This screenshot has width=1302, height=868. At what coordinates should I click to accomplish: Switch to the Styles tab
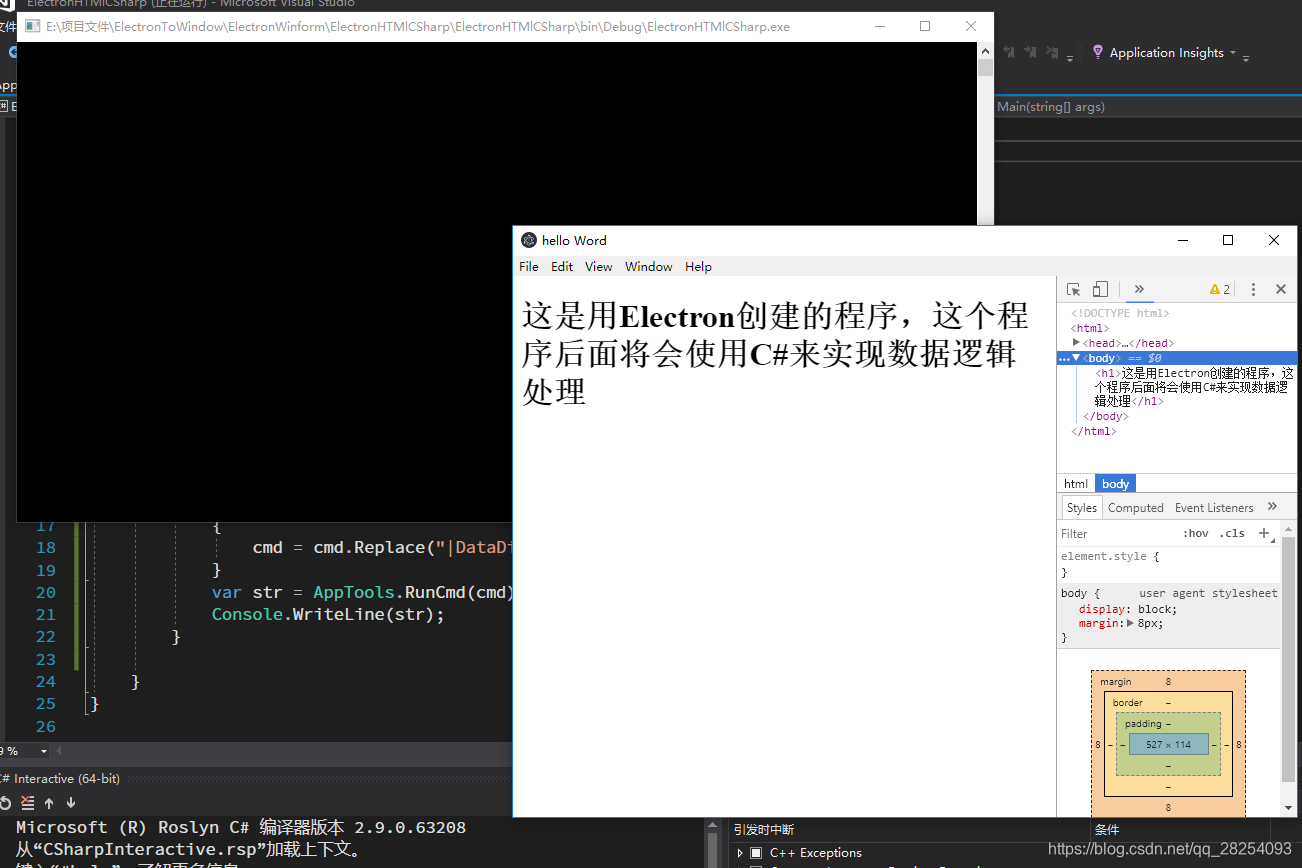click(x=1081, y=508)
